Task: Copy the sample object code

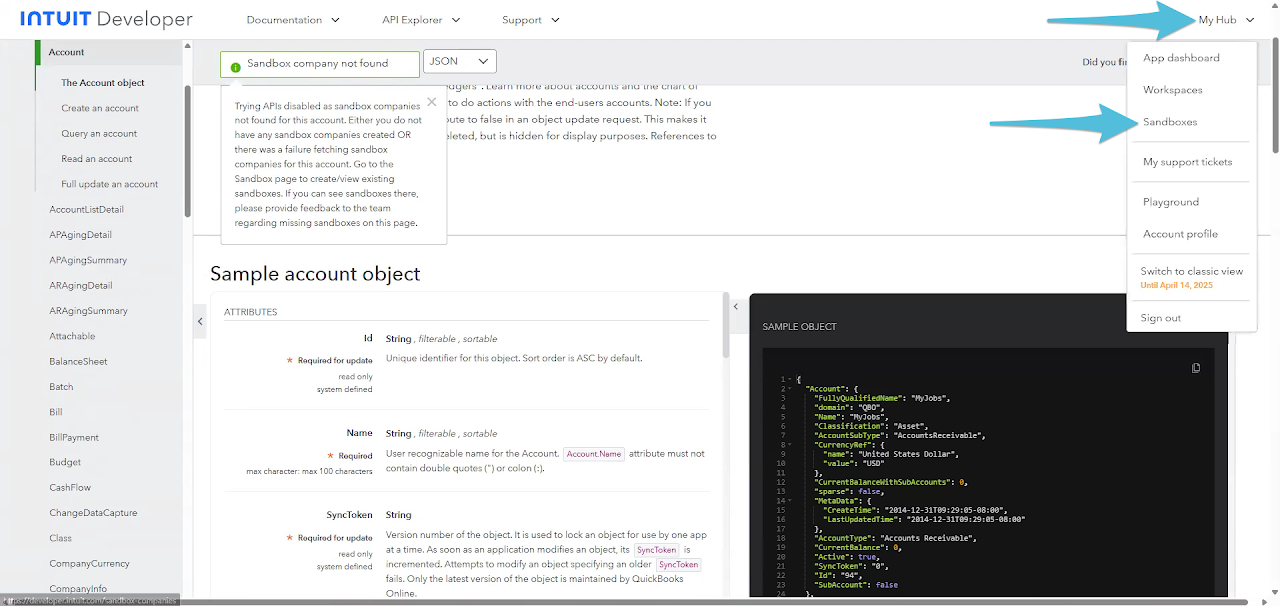Action: coord(1196,368)
